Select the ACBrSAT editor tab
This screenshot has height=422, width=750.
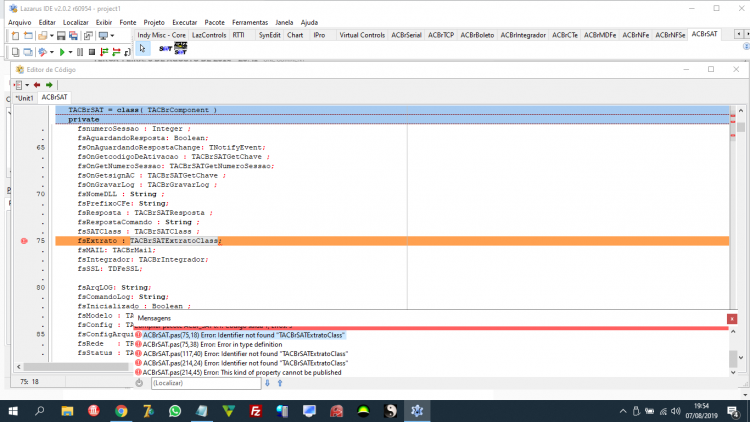click(x=55, y=97)
